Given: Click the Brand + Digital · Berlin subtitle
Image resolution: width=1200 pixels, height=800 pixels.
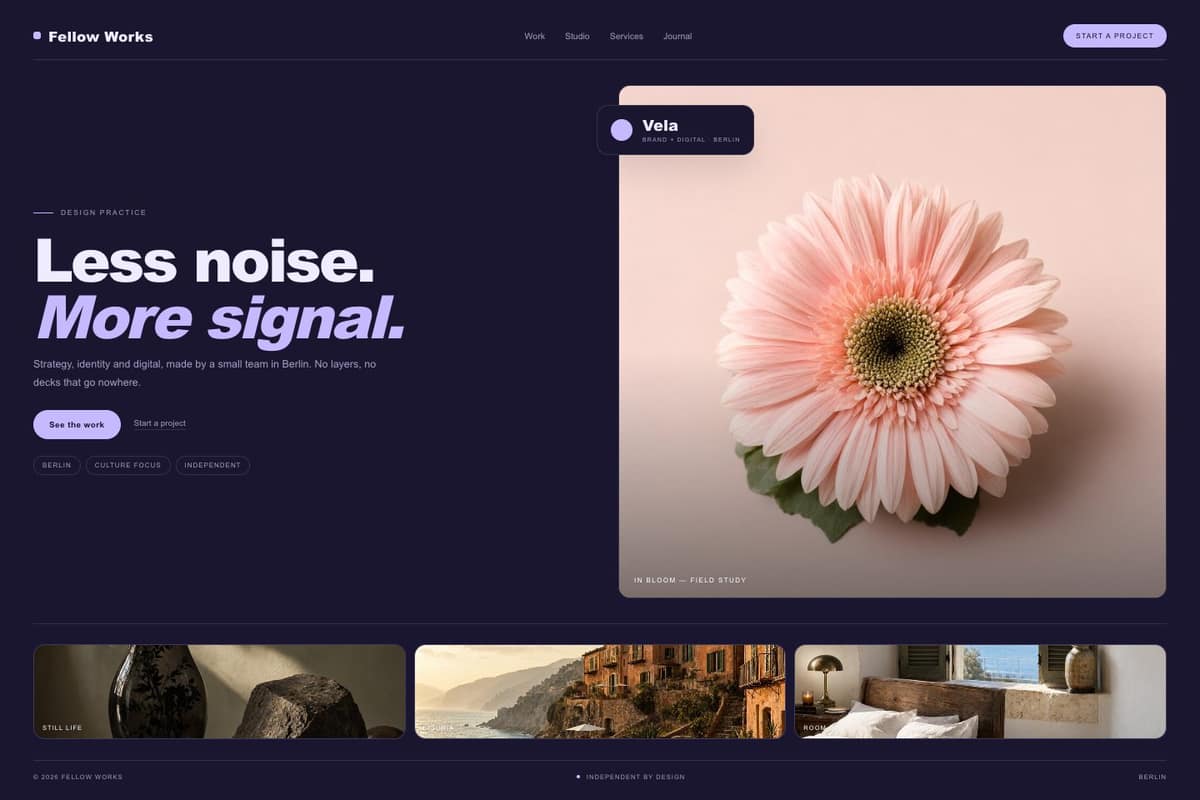Looking at the screenshot, I should click(x=691, y=140).
